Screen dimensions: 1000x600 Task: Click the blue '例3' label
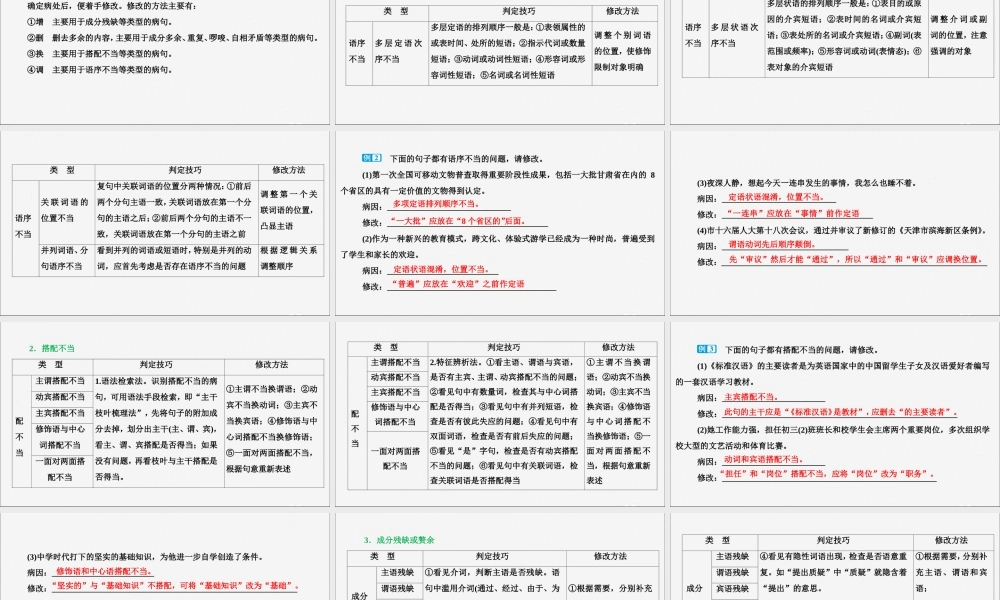(707, 349)
